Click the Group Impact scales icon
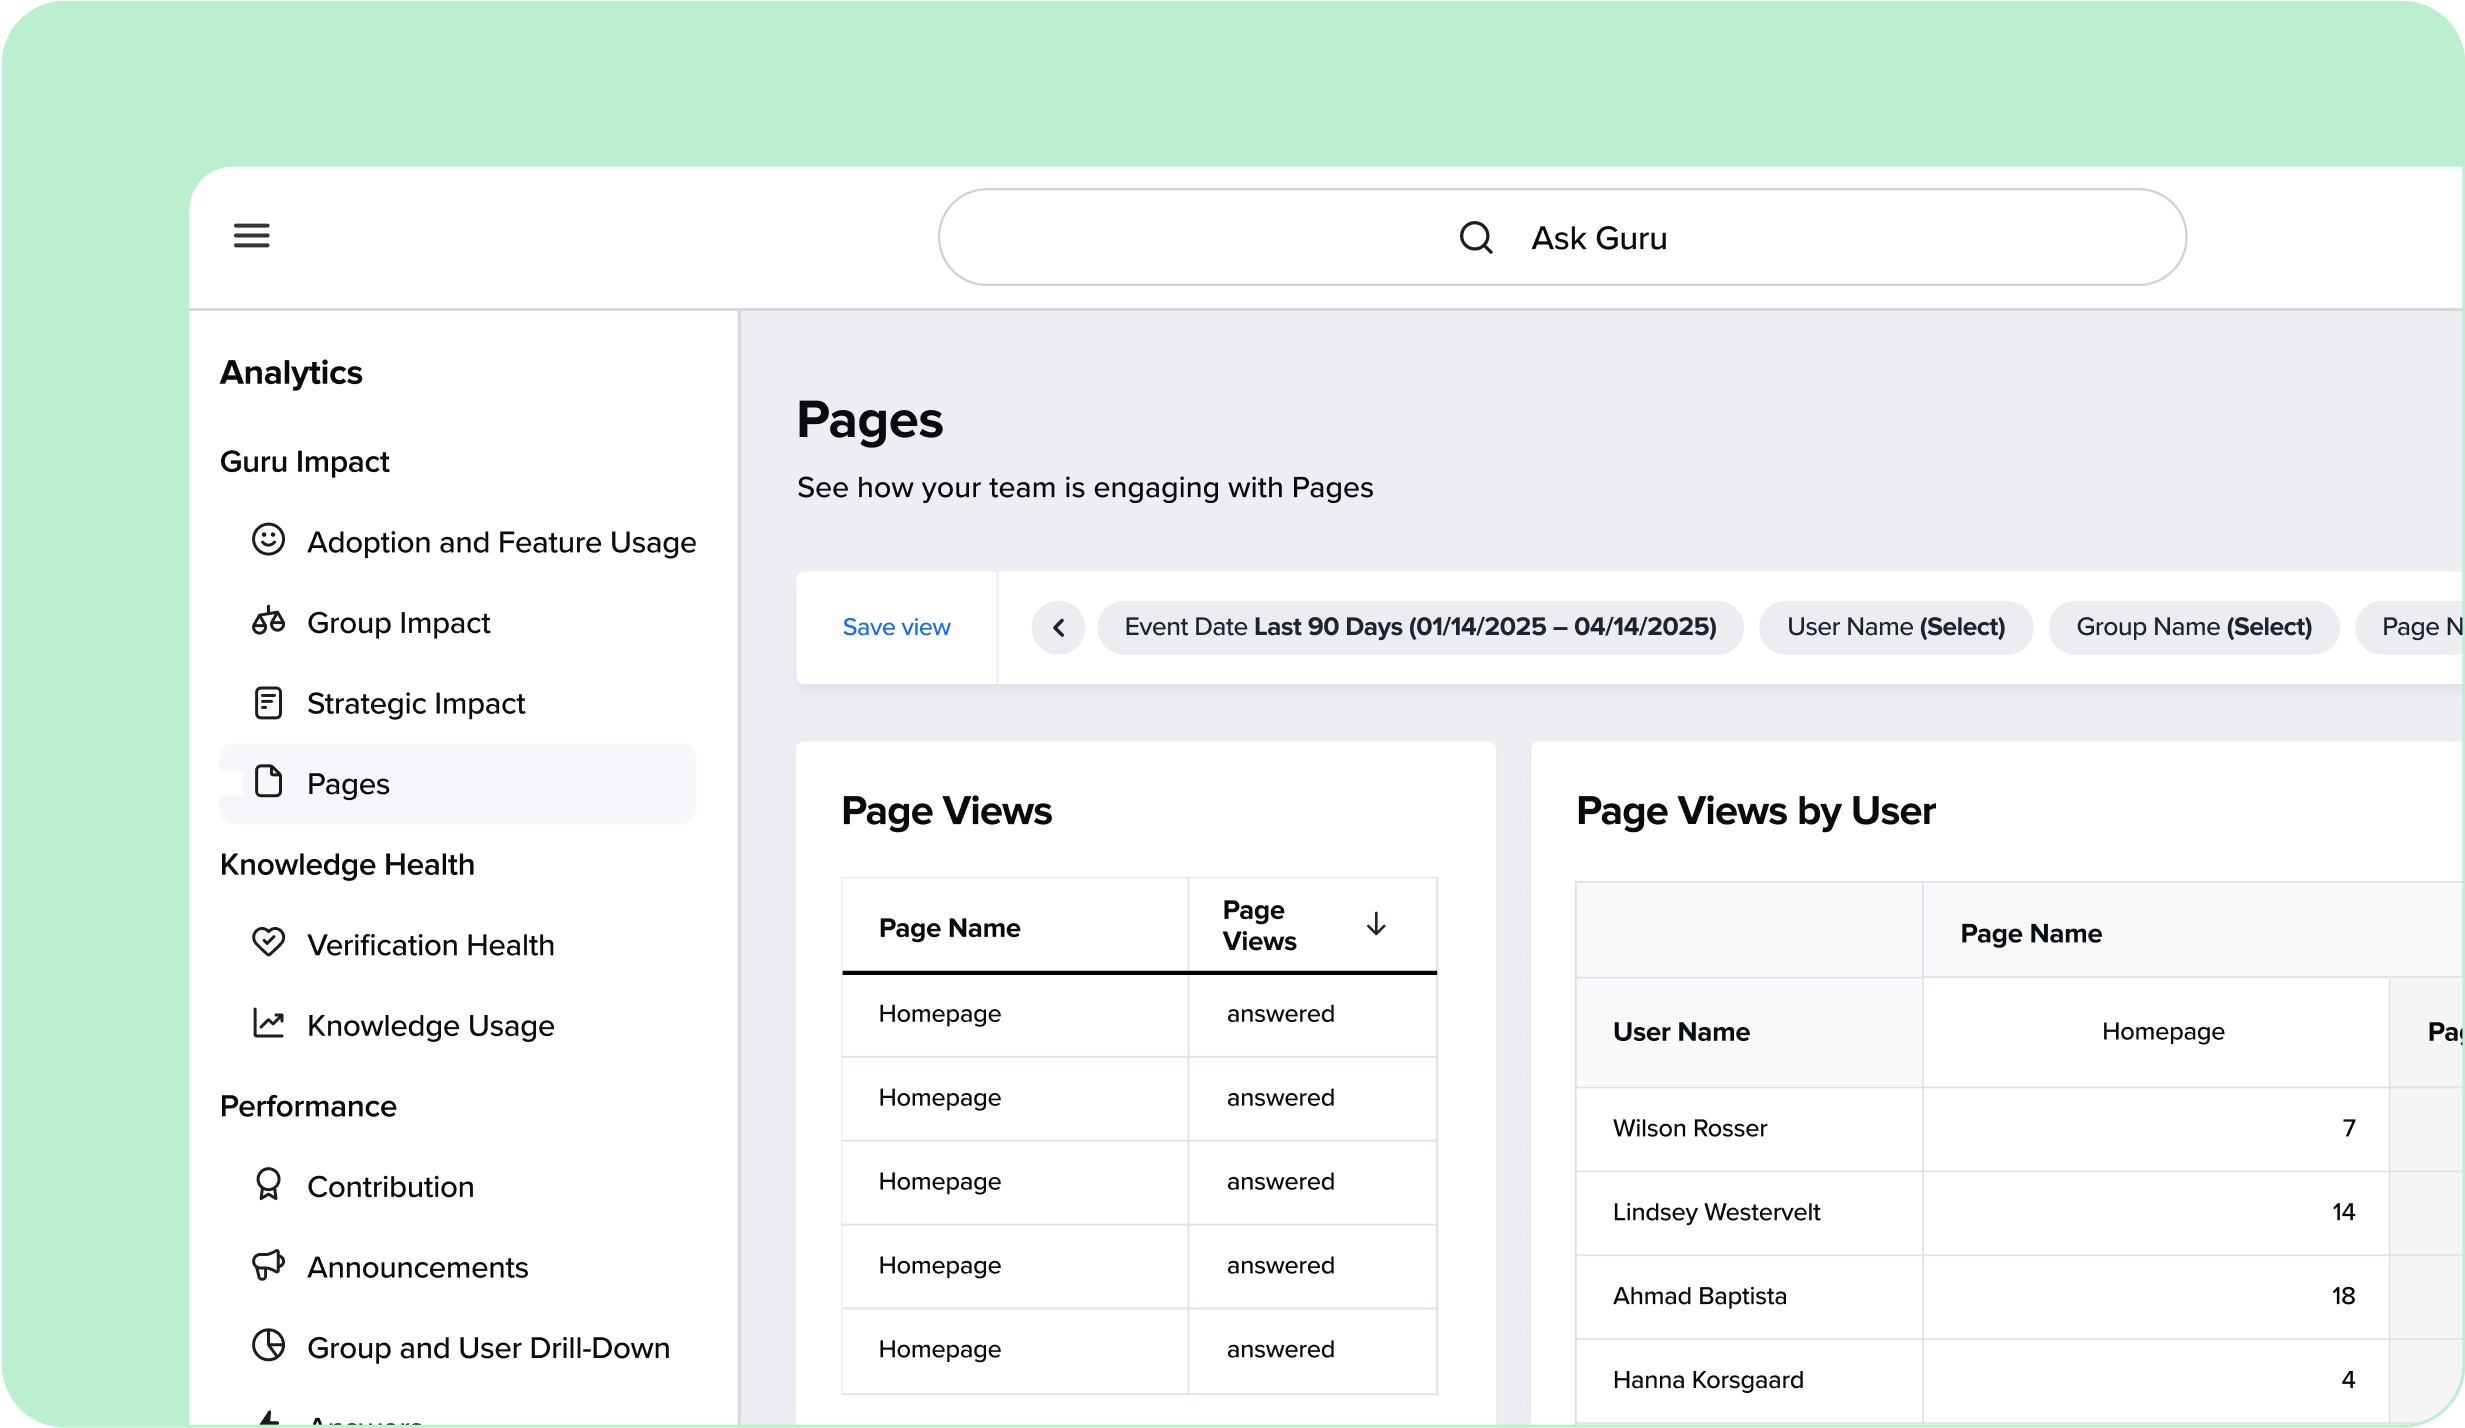The height and width of the screenshot is (1428, 2465). coord(268,621)
